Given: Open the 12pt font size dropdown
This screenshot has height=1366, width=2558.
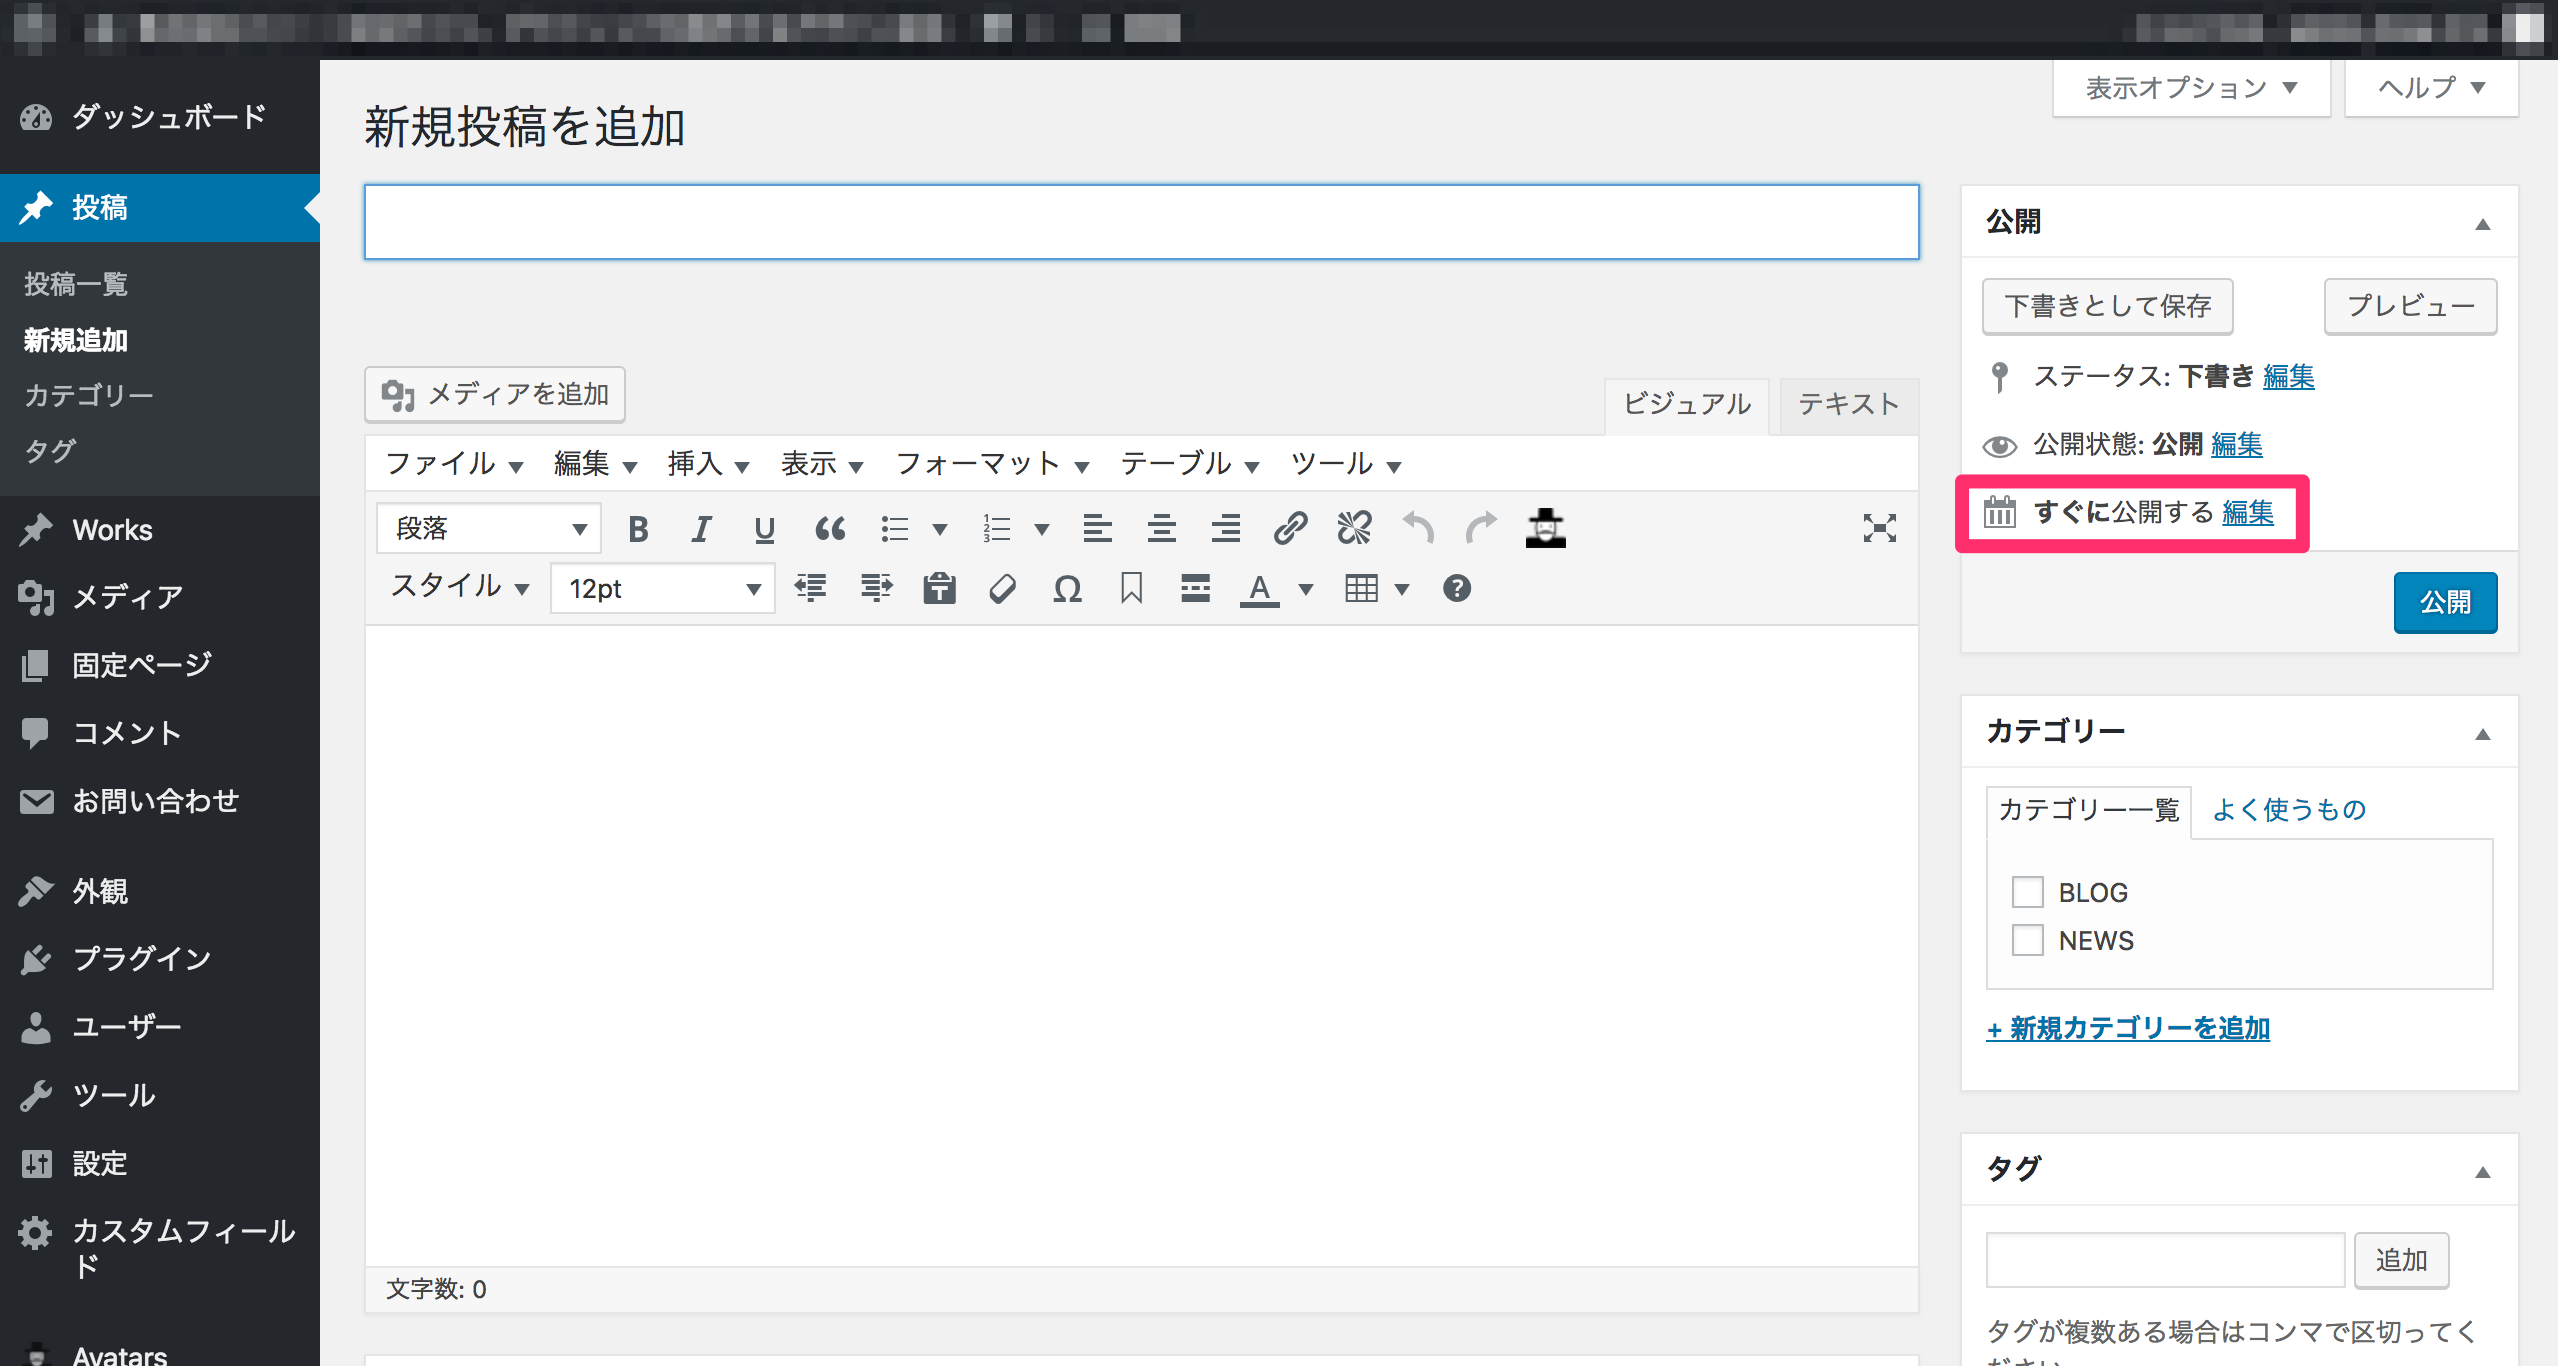Looking at the screenshot, I should 662,589.
